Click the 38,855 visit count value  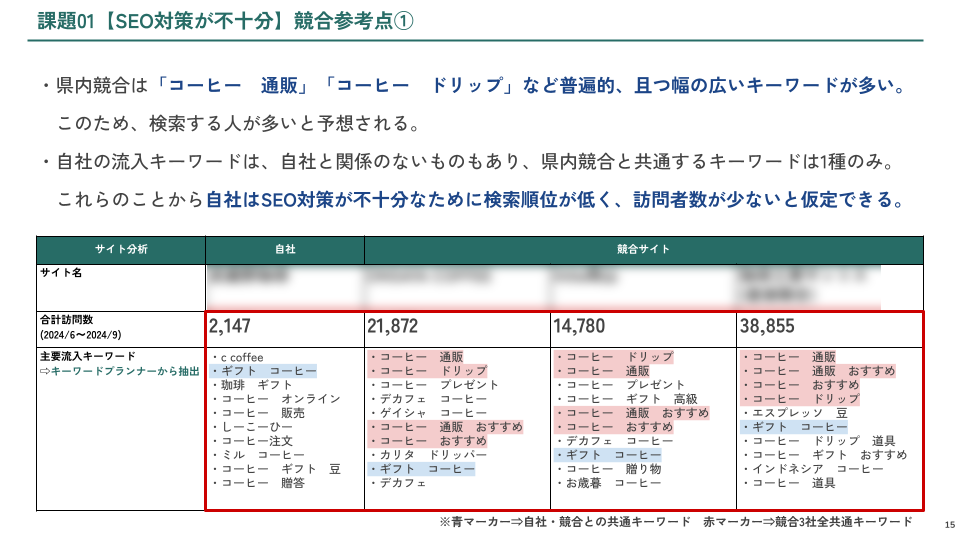click(x=767, y=327)
